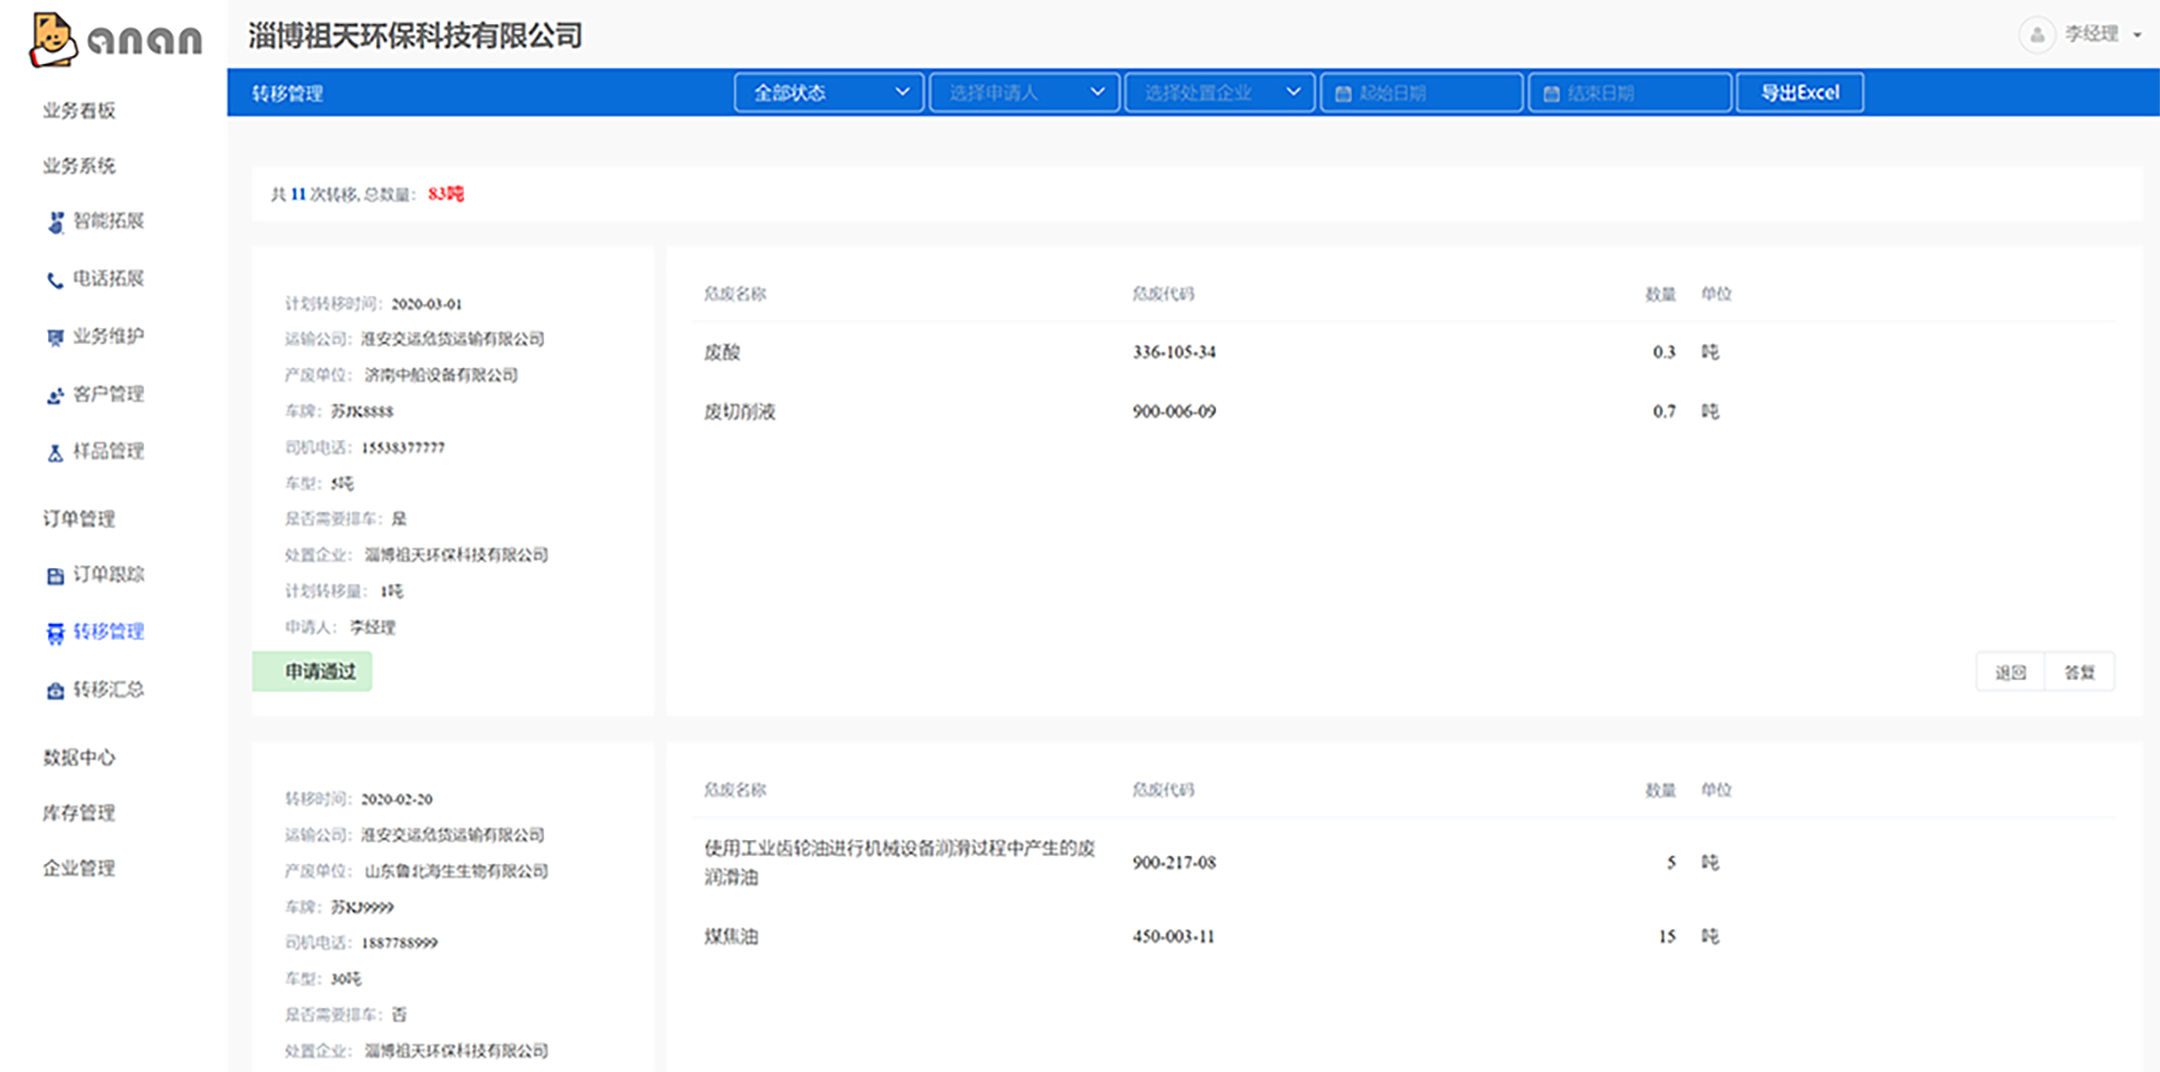
Task: Click the 电话拓展 phone icon
Action: tap(55, 280)
